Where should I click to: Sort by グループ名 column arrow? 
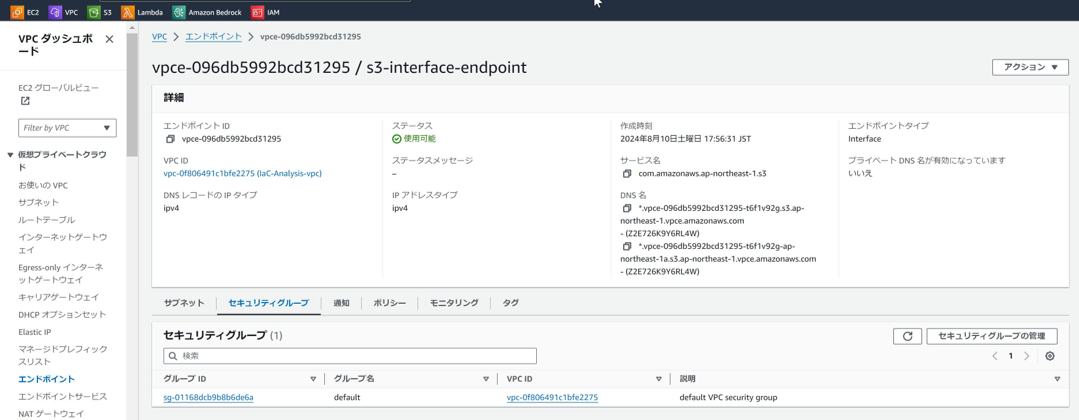click(485, 379)
